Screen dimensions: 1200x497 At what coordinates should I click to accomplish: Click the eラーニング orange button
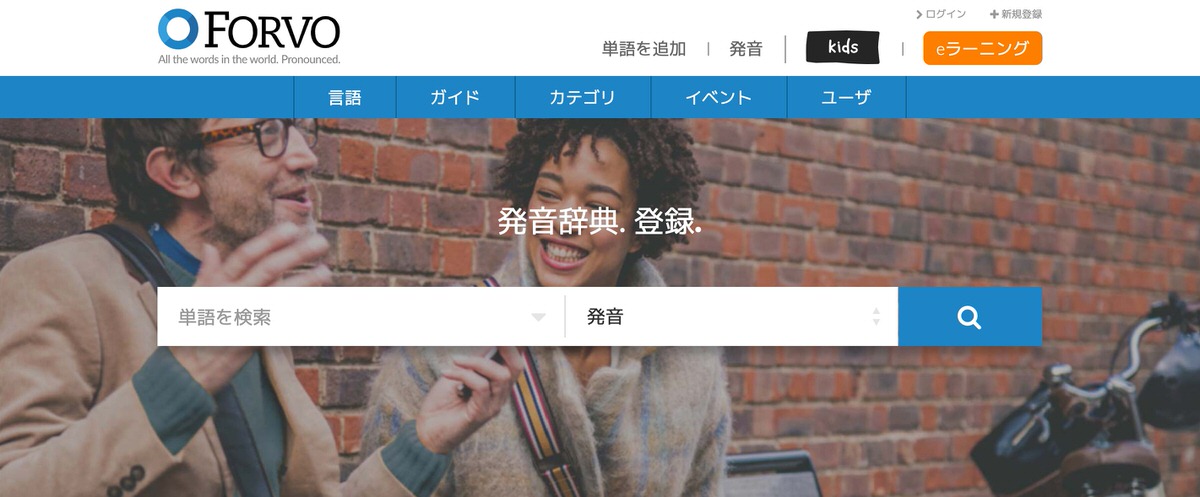point(982,48)
